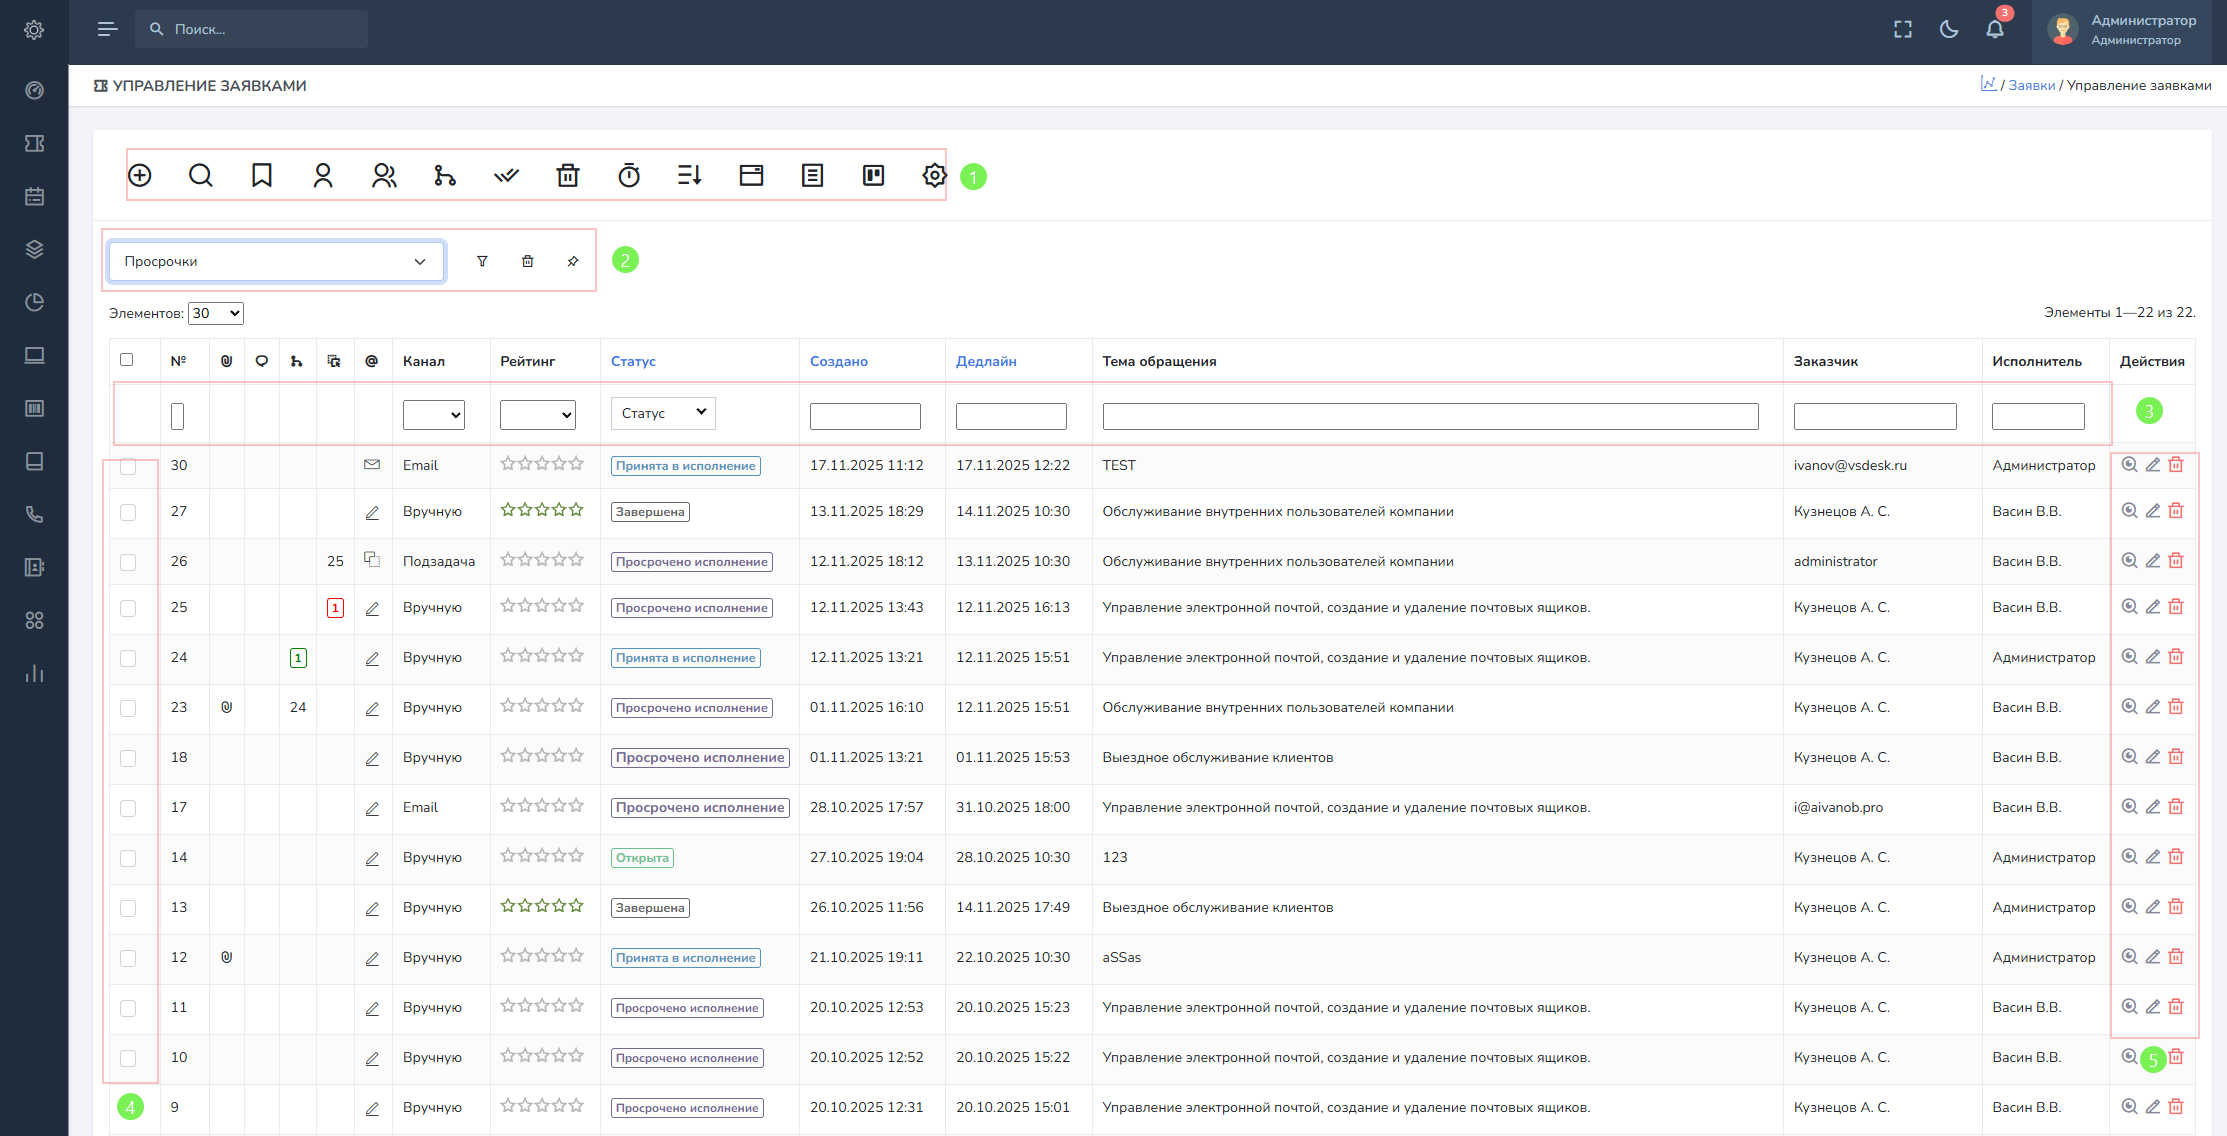The height and width of the screenshot is (1136, 2227).
Task: Open phone calls section in left sidebar
Action: point(34,514)
